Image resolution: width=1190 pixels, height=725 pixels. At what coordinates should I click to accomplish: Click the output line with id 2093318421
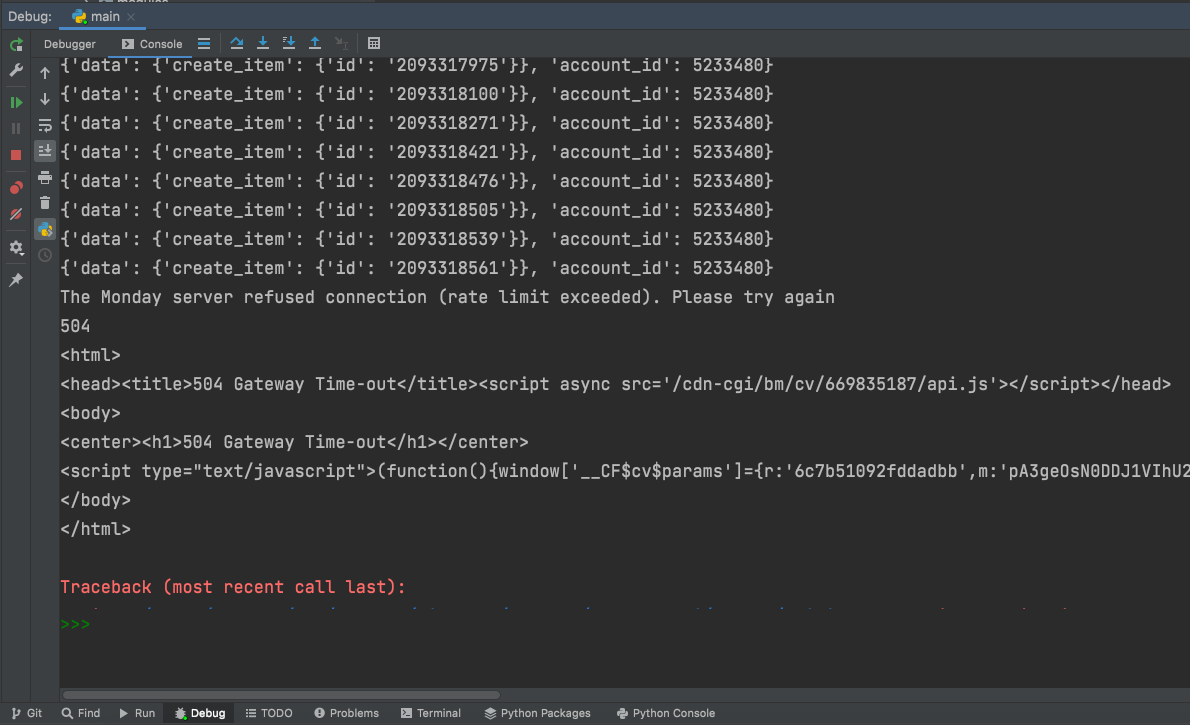point(417,152)
